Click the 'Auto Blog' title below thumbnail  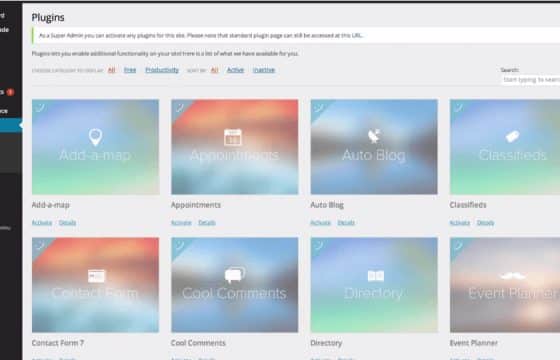(327, 205)
